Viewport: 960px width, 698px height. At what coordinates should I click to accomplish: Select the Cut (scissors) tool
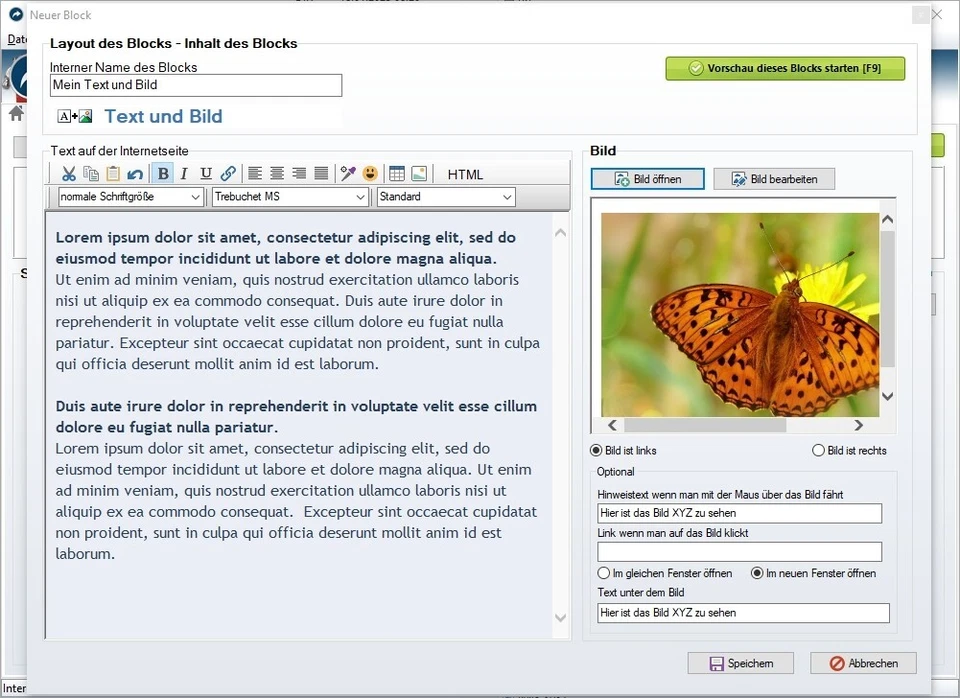tap(69, 173)
